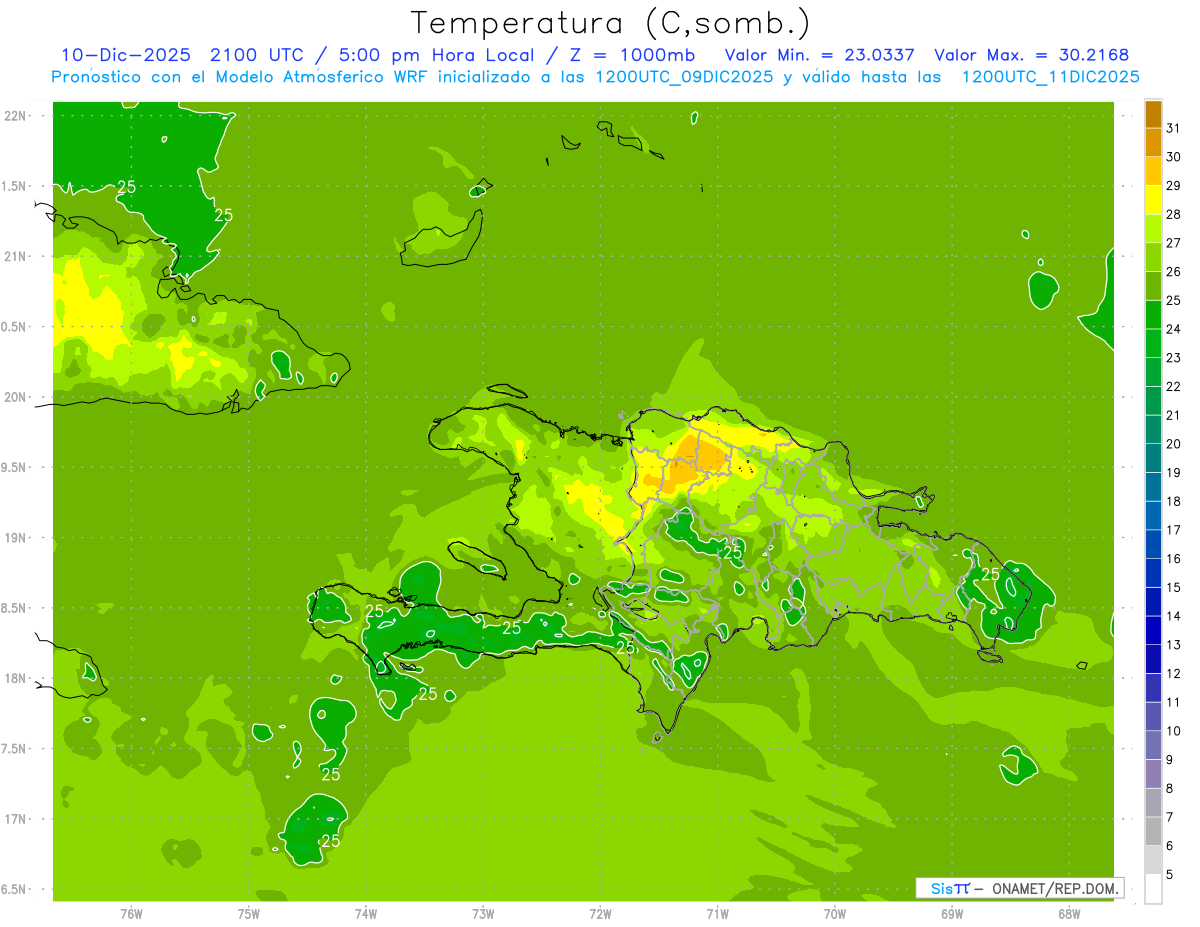Click the latitude label '18N'

point(16,679)
